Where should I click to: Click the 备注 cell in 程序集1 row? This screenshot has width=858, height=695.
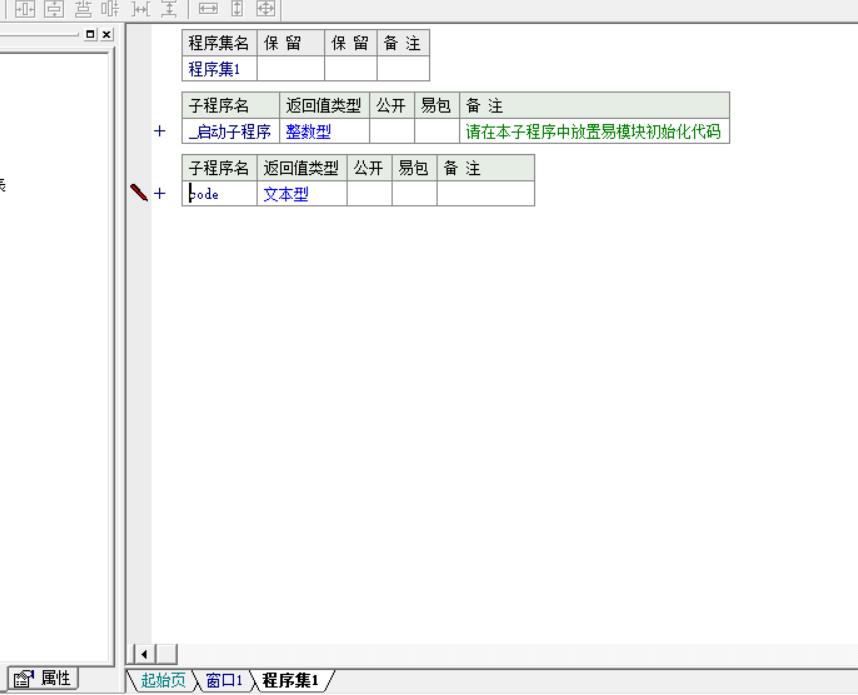click(403, 69)
